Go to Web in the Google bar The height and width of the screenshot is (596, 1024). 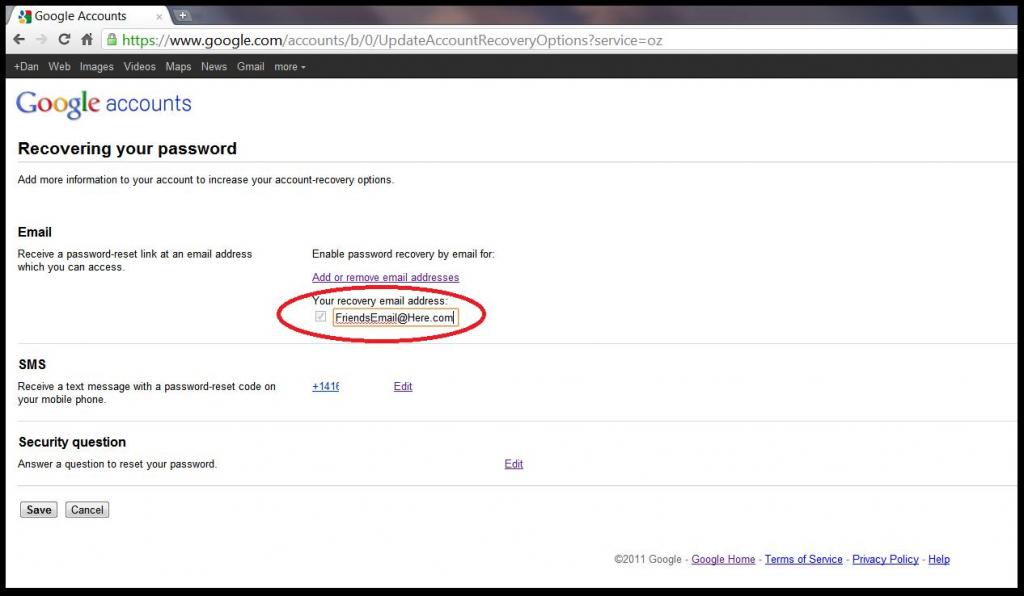pos(59,67)
